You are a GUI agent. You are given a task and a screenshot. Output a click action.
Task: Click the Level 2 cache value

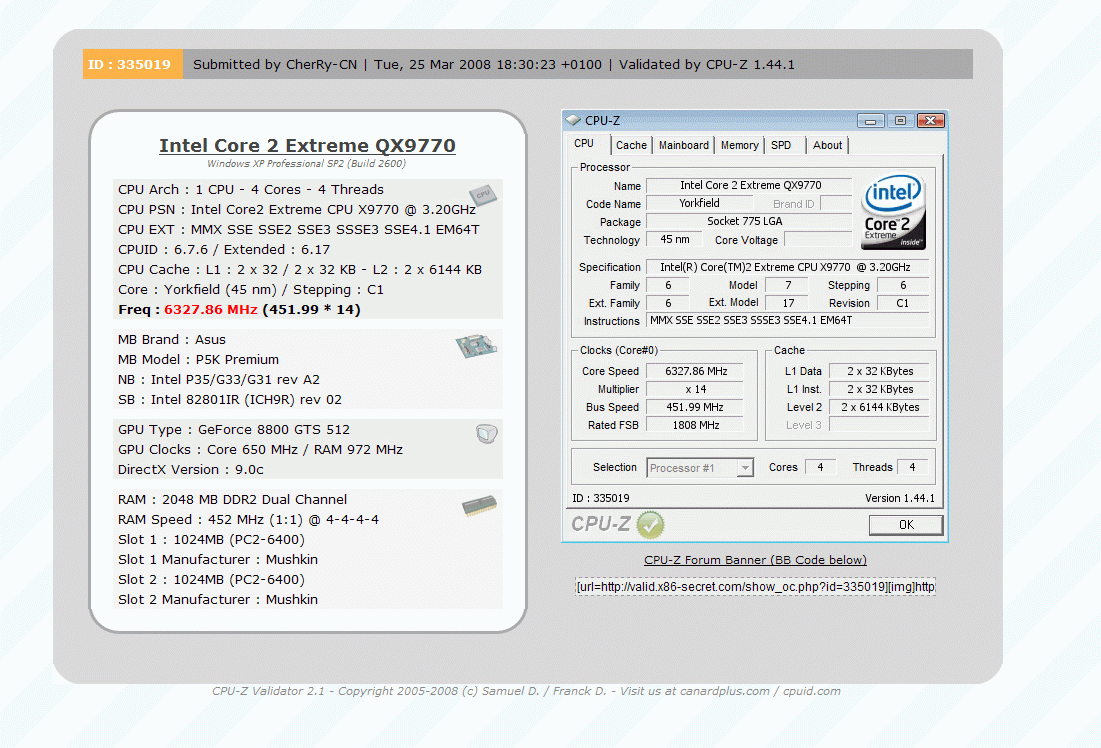pyautogui.click(x=880, y=407)
